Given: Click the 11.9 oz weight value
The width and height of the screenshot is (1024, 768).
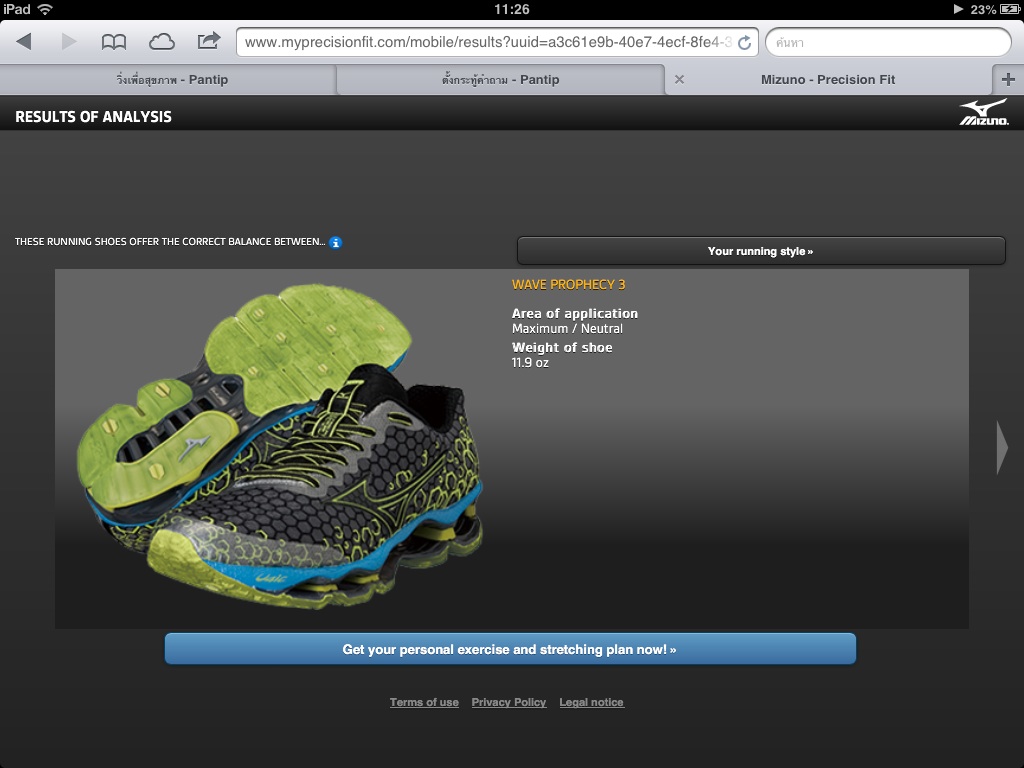Looking at the screenshot, I should coord(530,362).
